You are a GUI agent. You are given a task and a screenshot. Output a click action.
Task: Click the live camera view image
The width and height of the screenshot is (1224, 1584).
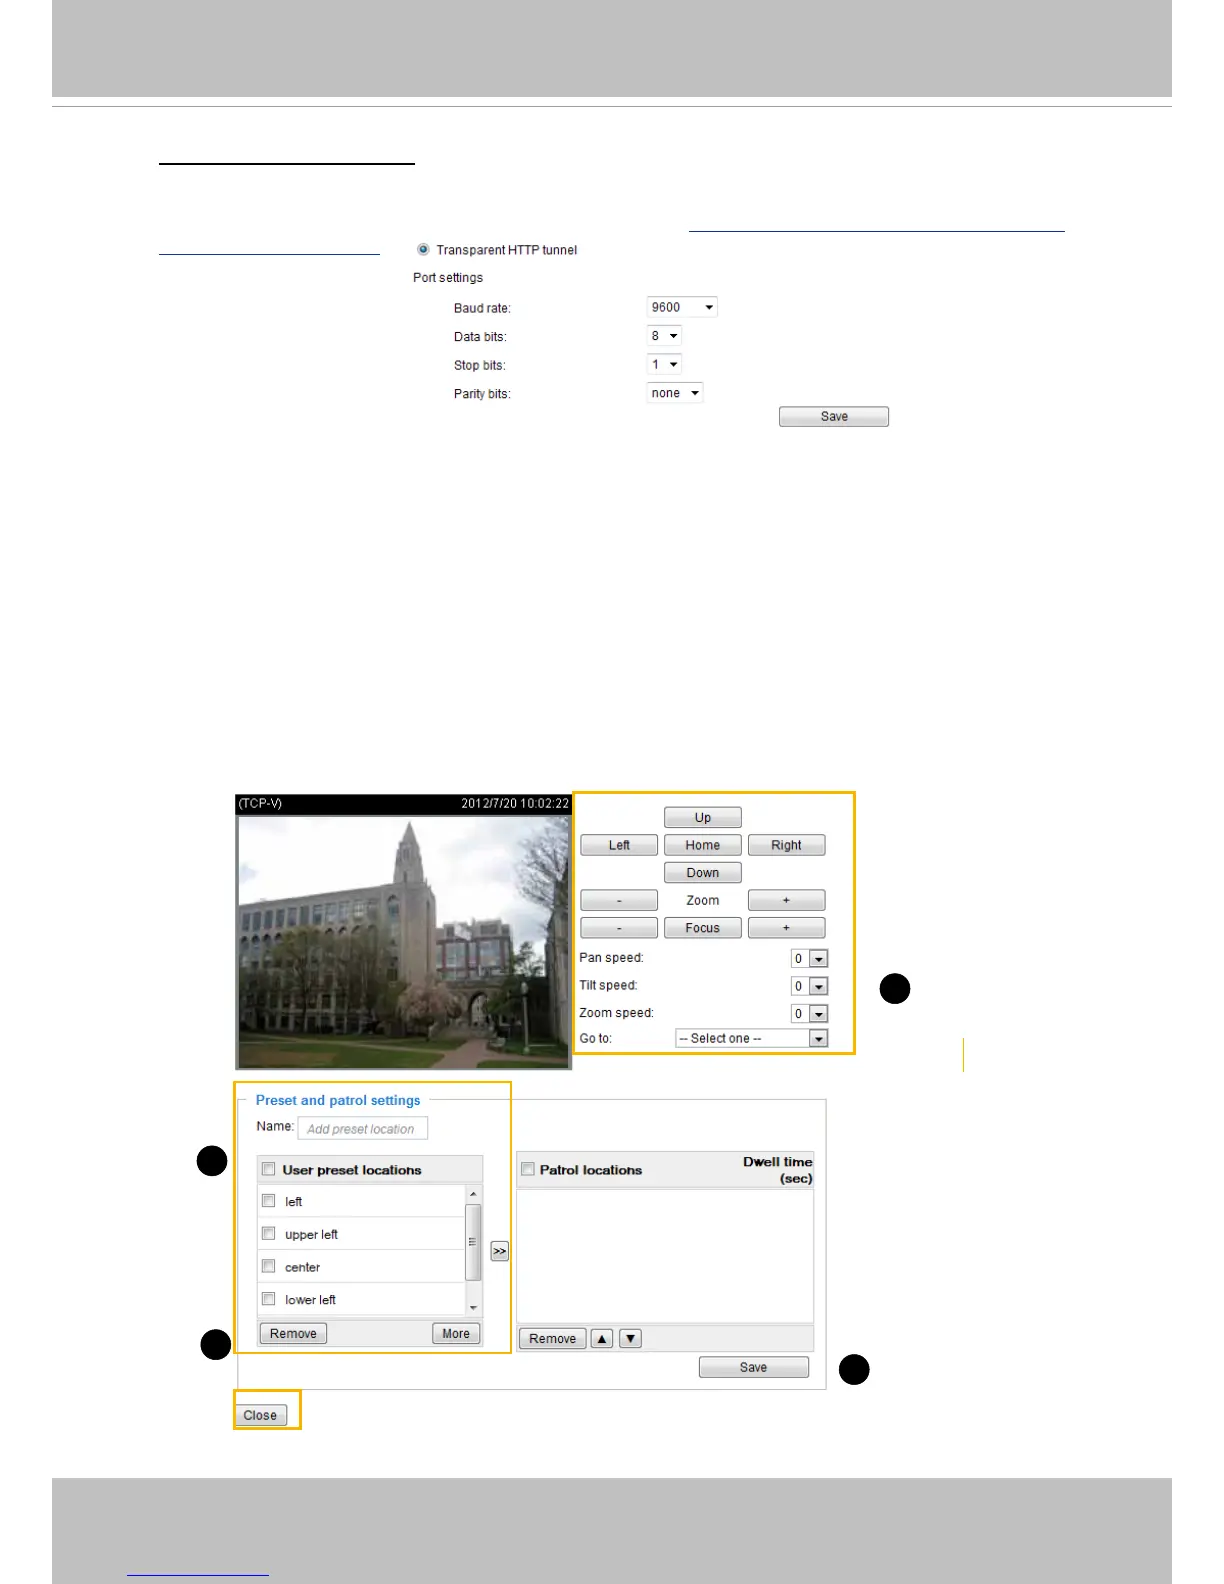[403, 941]
